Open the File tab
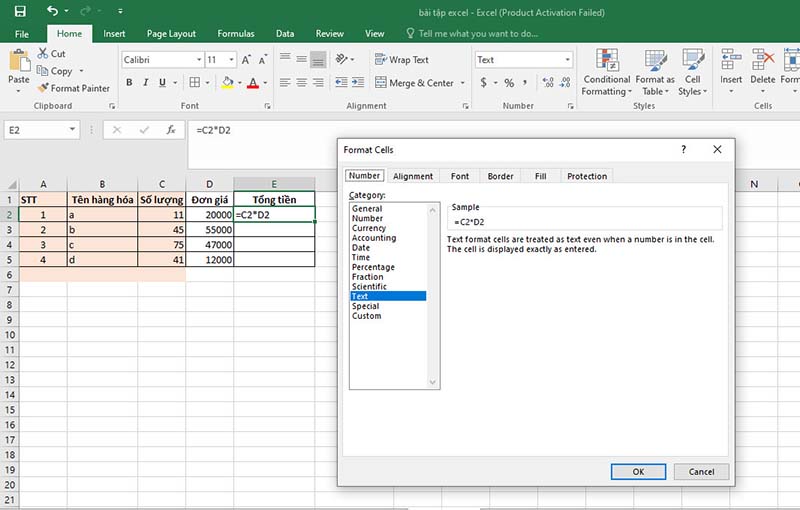 [x=21, y=34]
